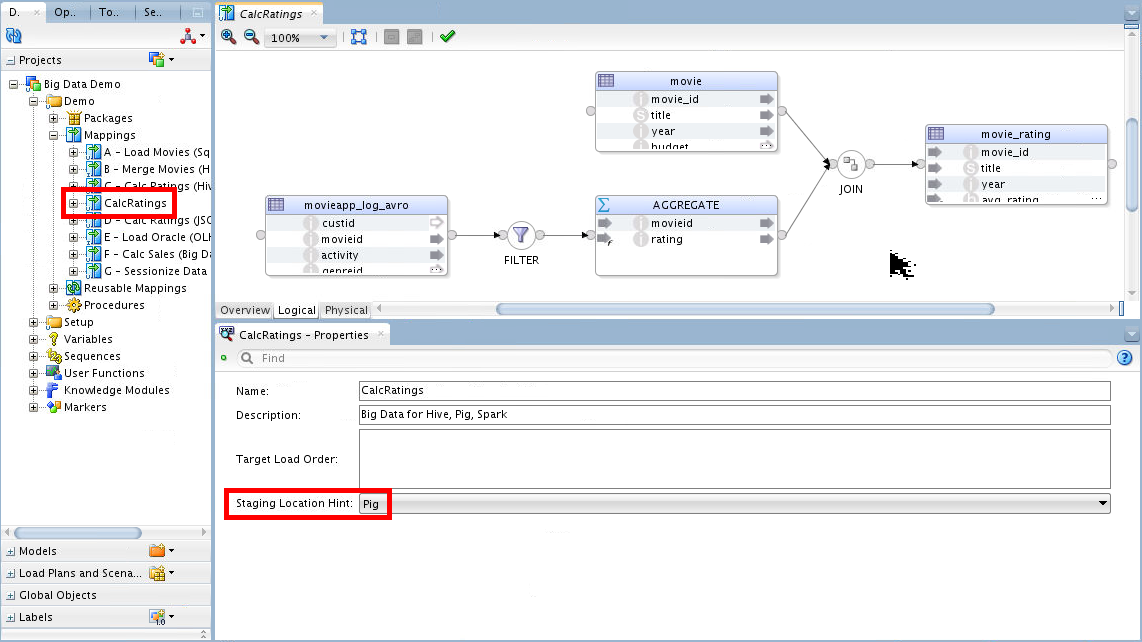Click the validate mapping green checkmark
Image resolution: width=1142 pixels, height=642 pixels.
(x=447, y=36)
